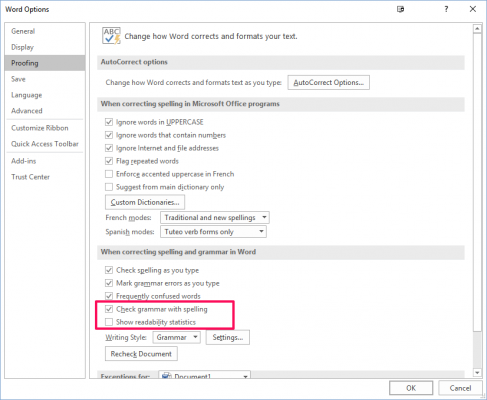Image resolution: width=487 pixels, height=400 pixels.
Task: Enable Suggest from main dictionary only
Action: pos(109,187)
